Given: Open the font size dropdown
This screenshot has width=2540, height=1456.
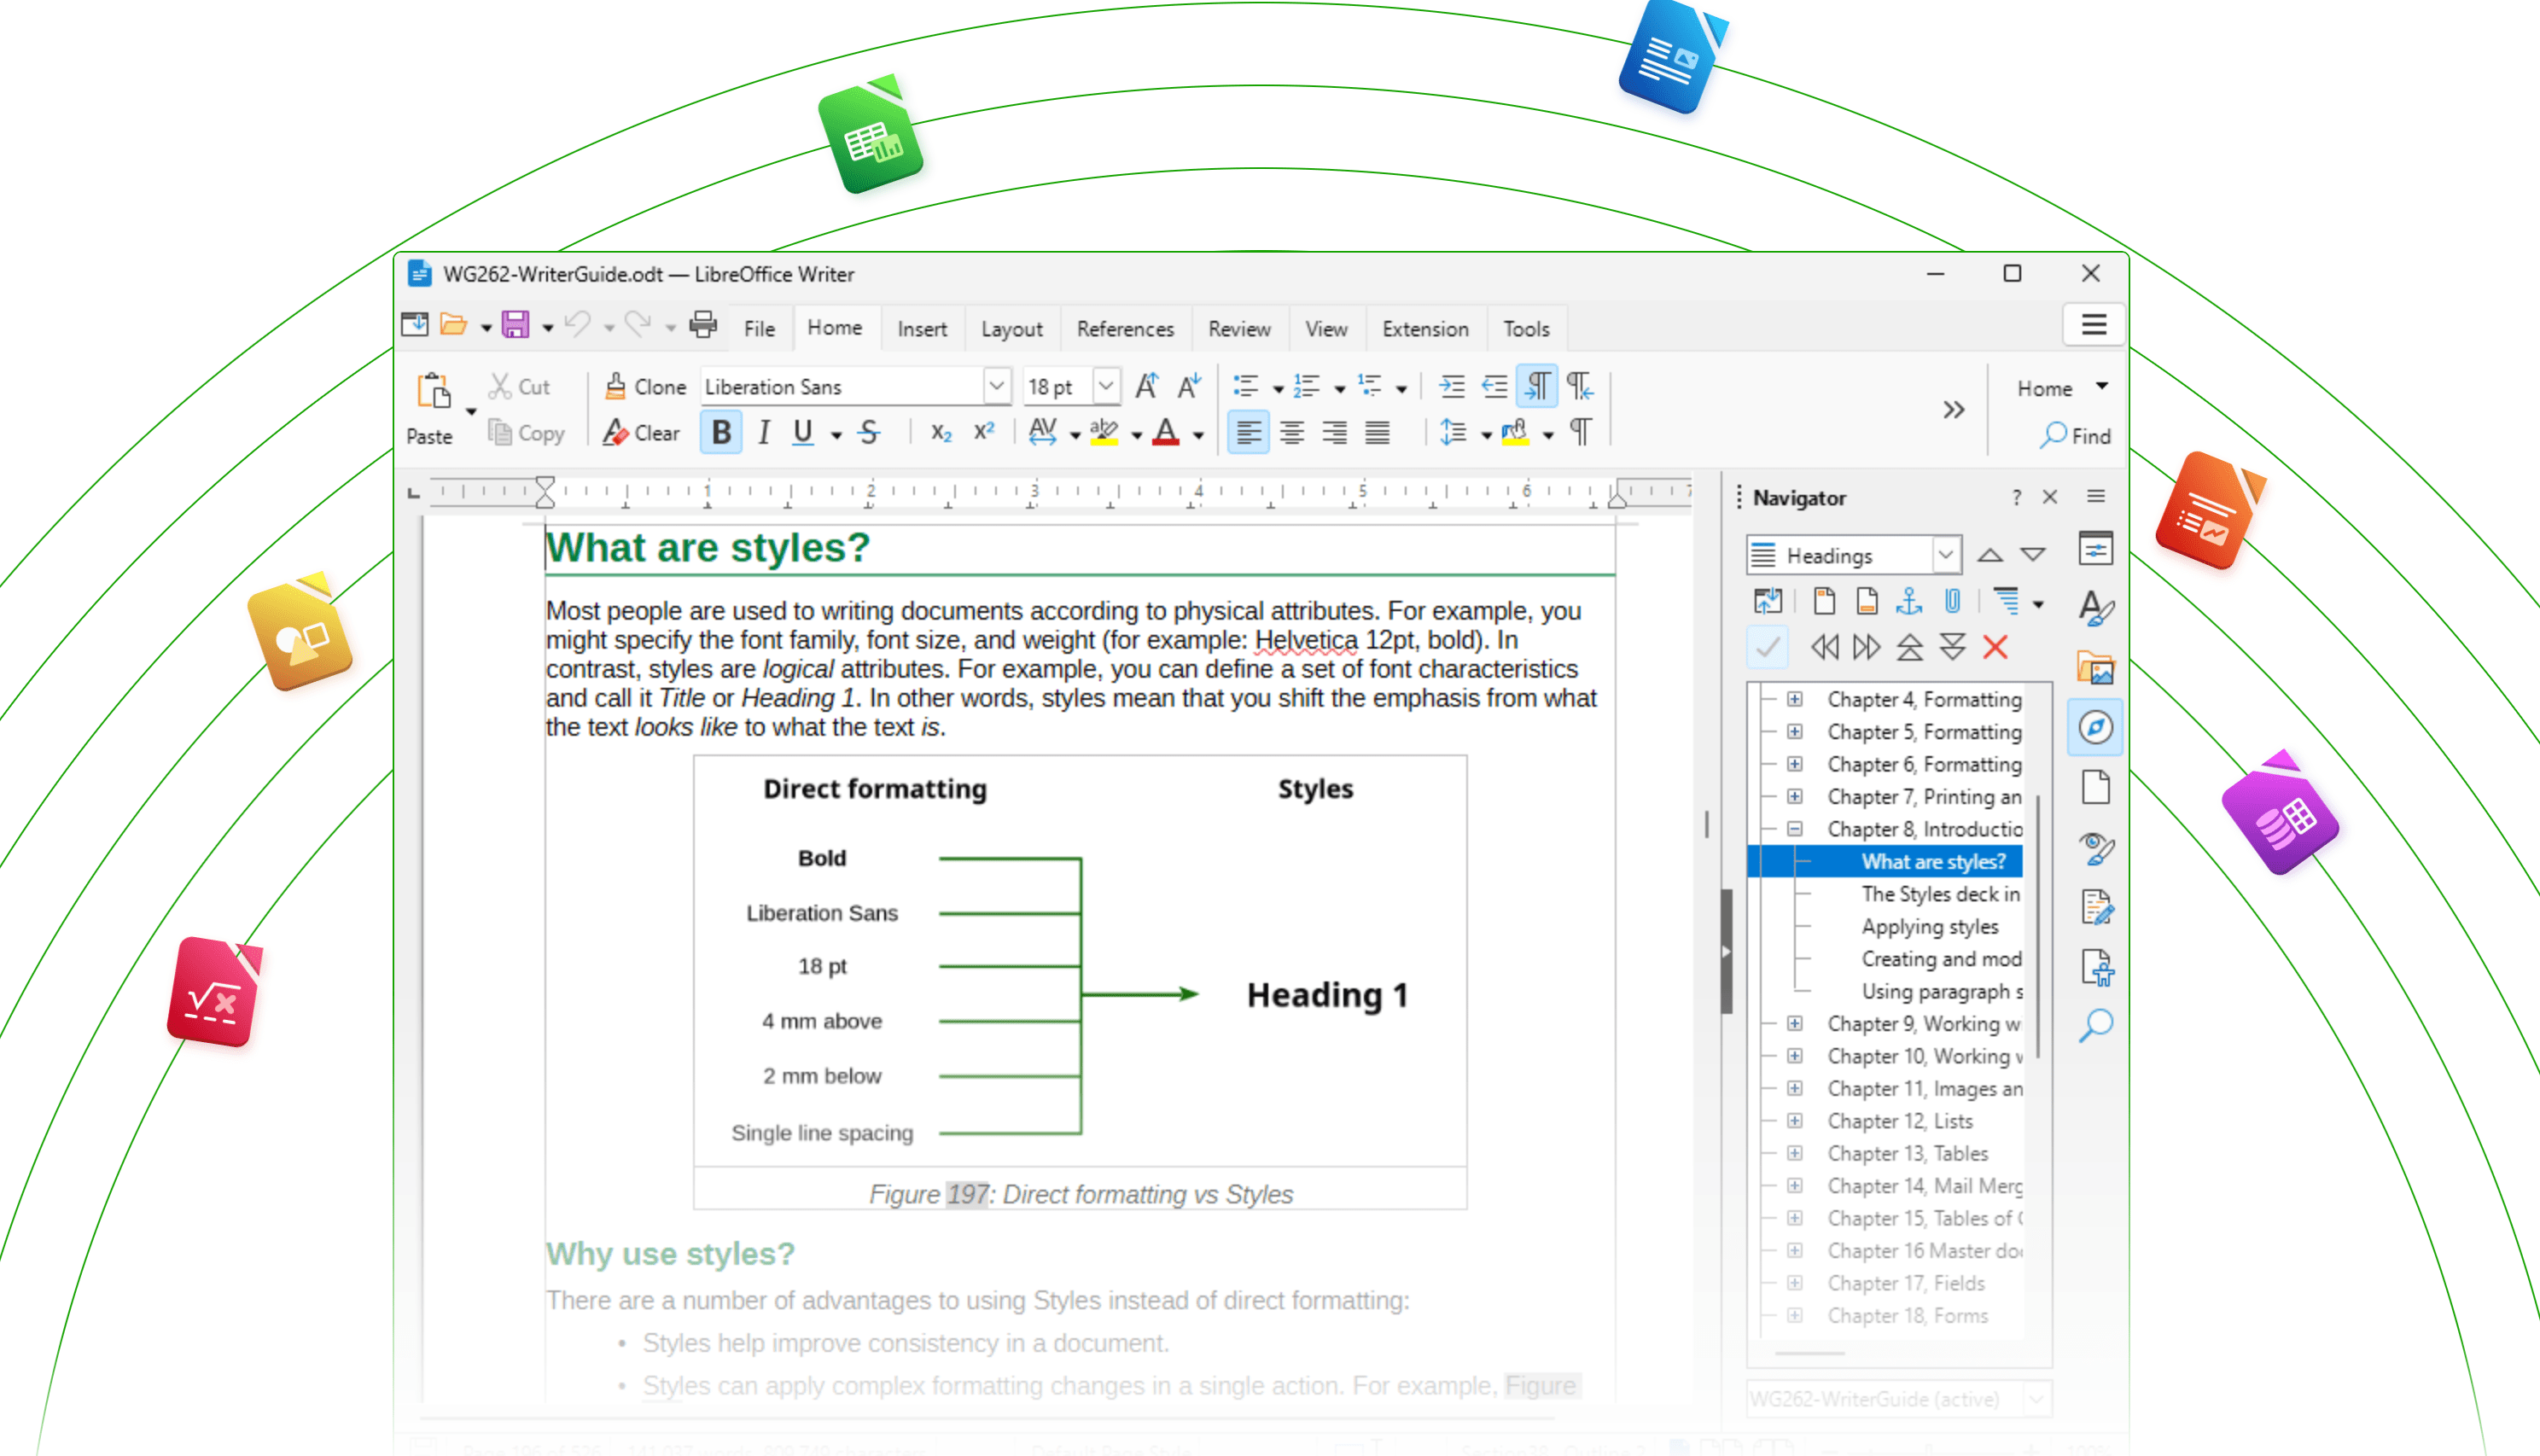Looking at the screenshot, I should (x=1105, y=387).
